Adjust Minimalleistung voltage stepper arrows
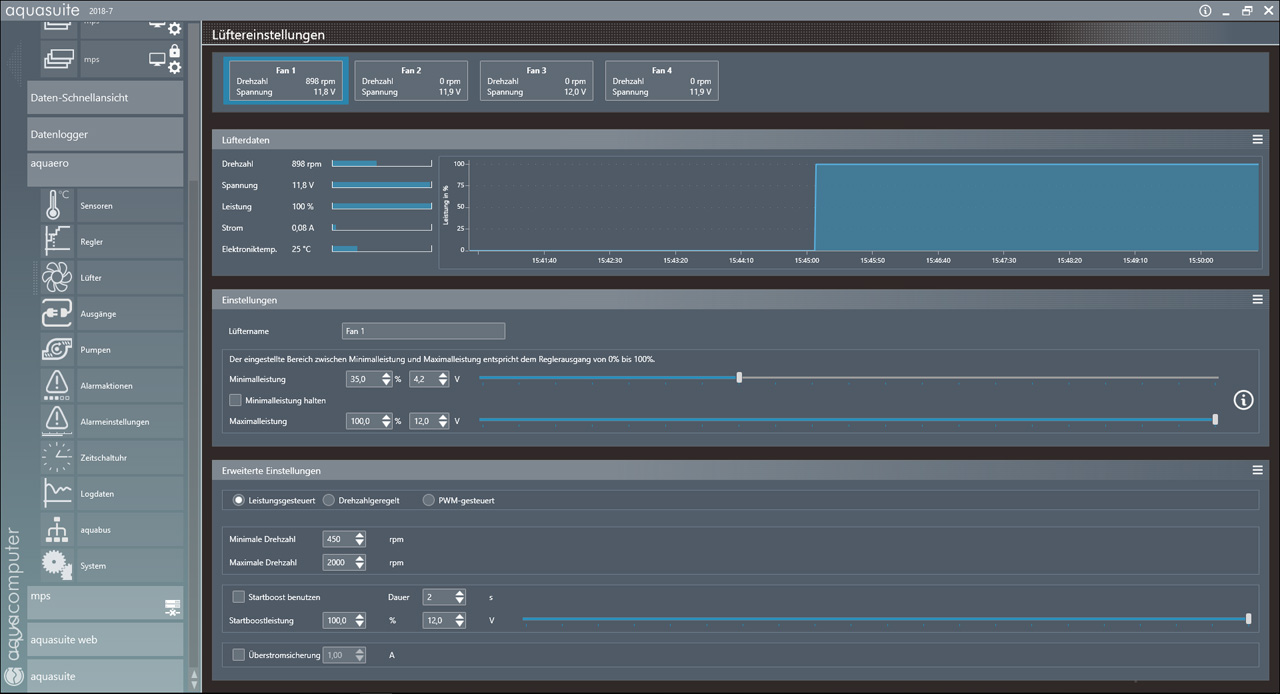This screenshot has height=694, width=1280. point(444,379)
